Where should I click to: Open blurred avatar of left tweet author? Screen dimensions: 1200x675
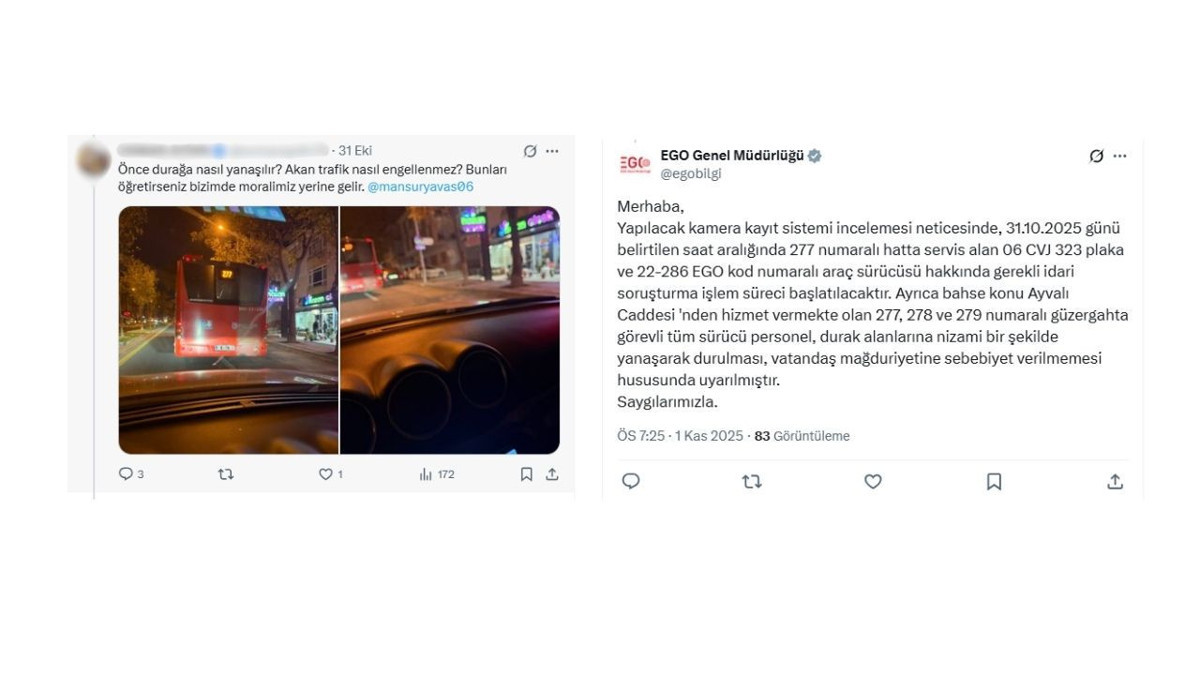pyautogui.click(x=94, y=160)
